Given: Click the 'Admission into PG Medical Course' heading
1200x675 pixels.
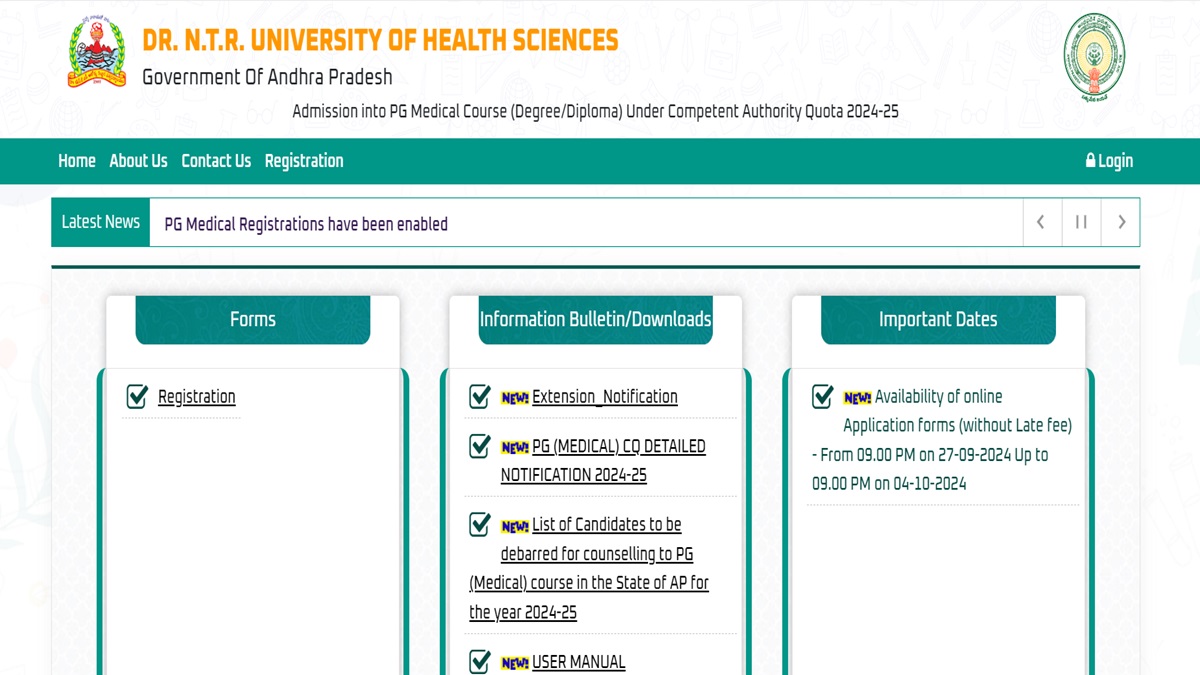Looking at the screenshot, I should click(595, 111).
